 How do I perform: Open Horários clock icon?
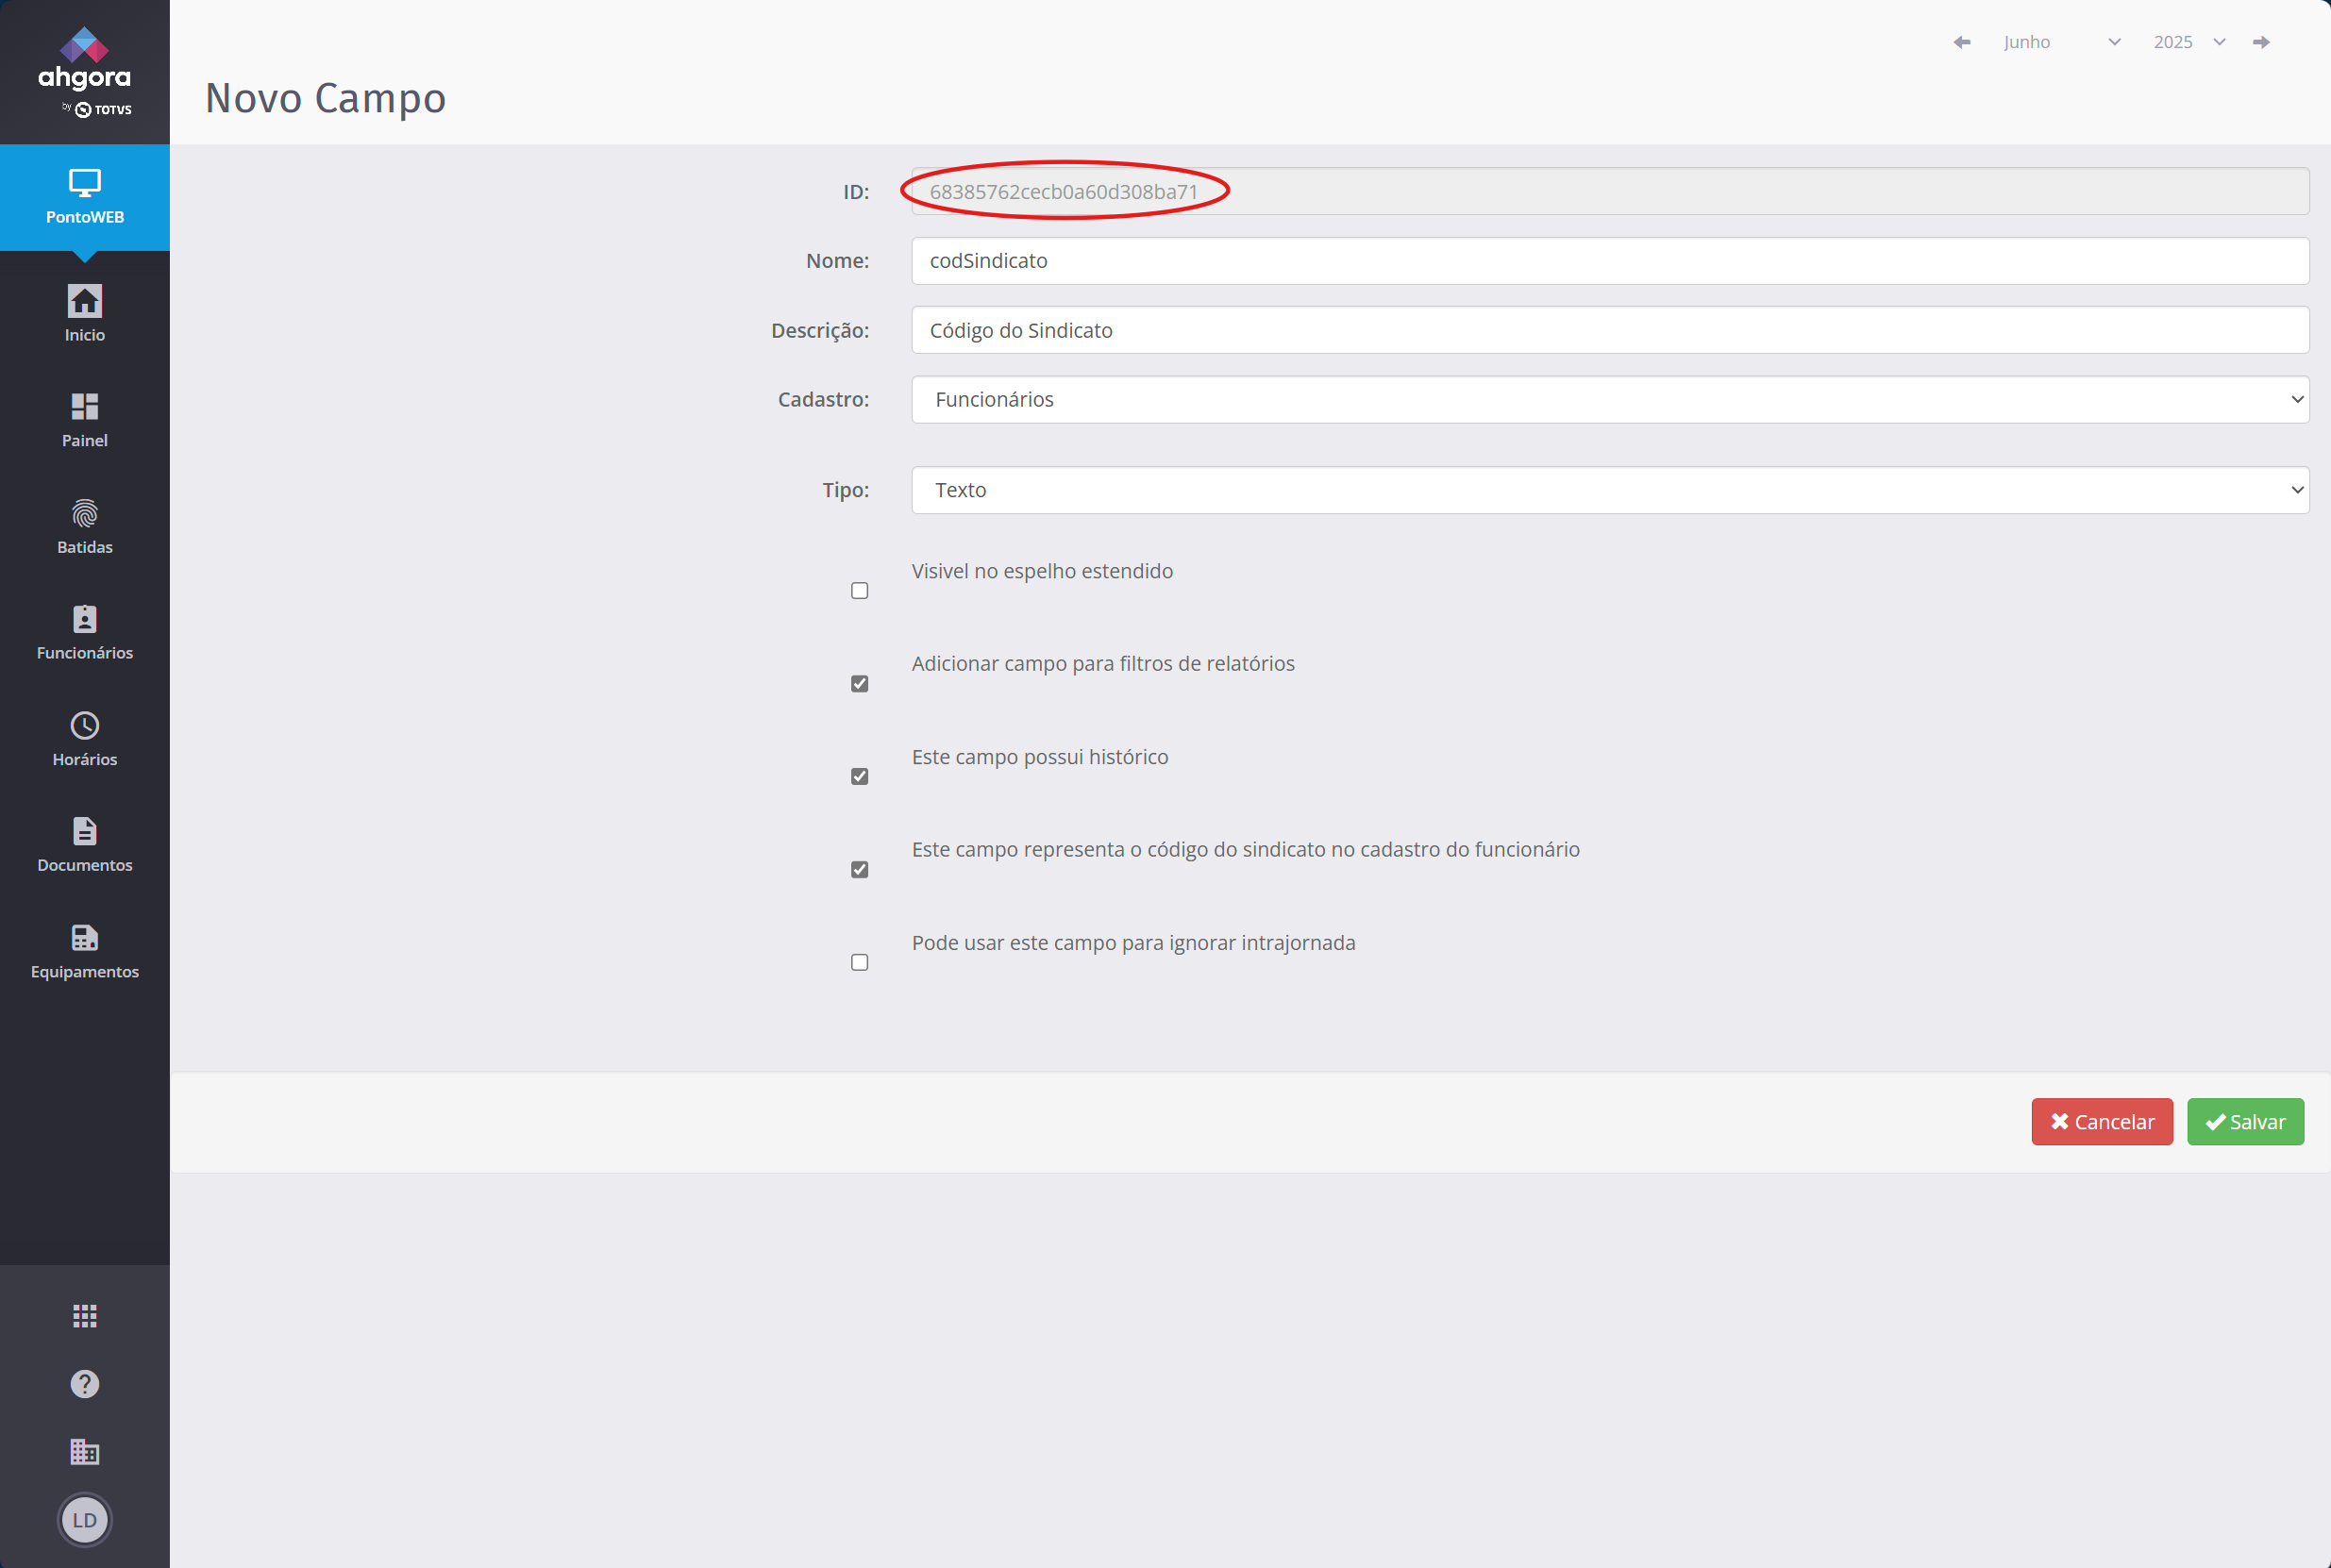85,726
